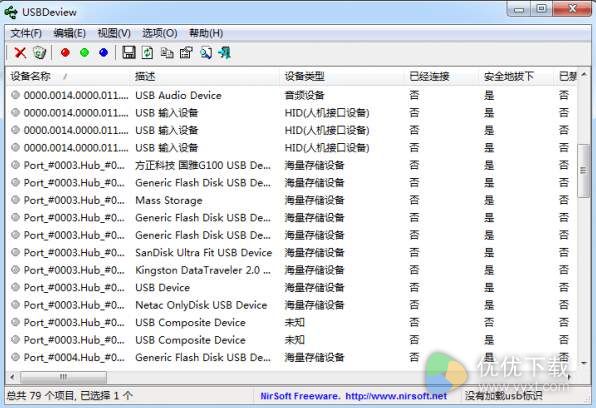Click the USBDeview title bar app icon
The width and height of the screenshot is (596, 408).
coord(11,12)
